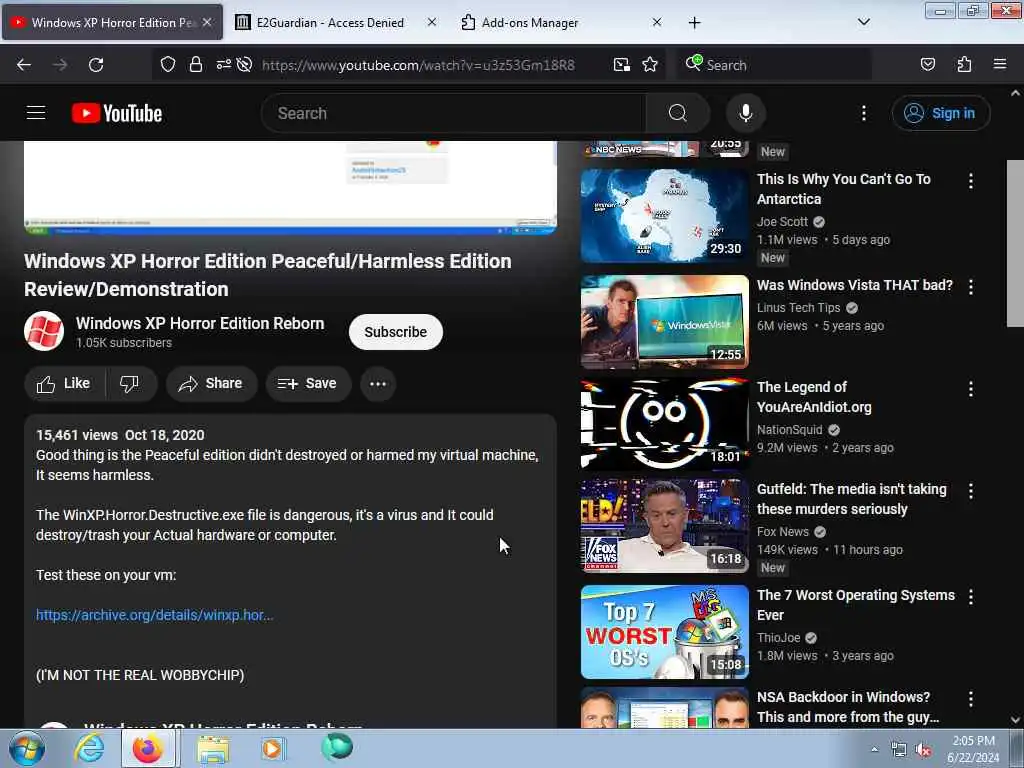
Task: Open the YouTube guide hamburger menu
Action: click(x=36, y=113)
